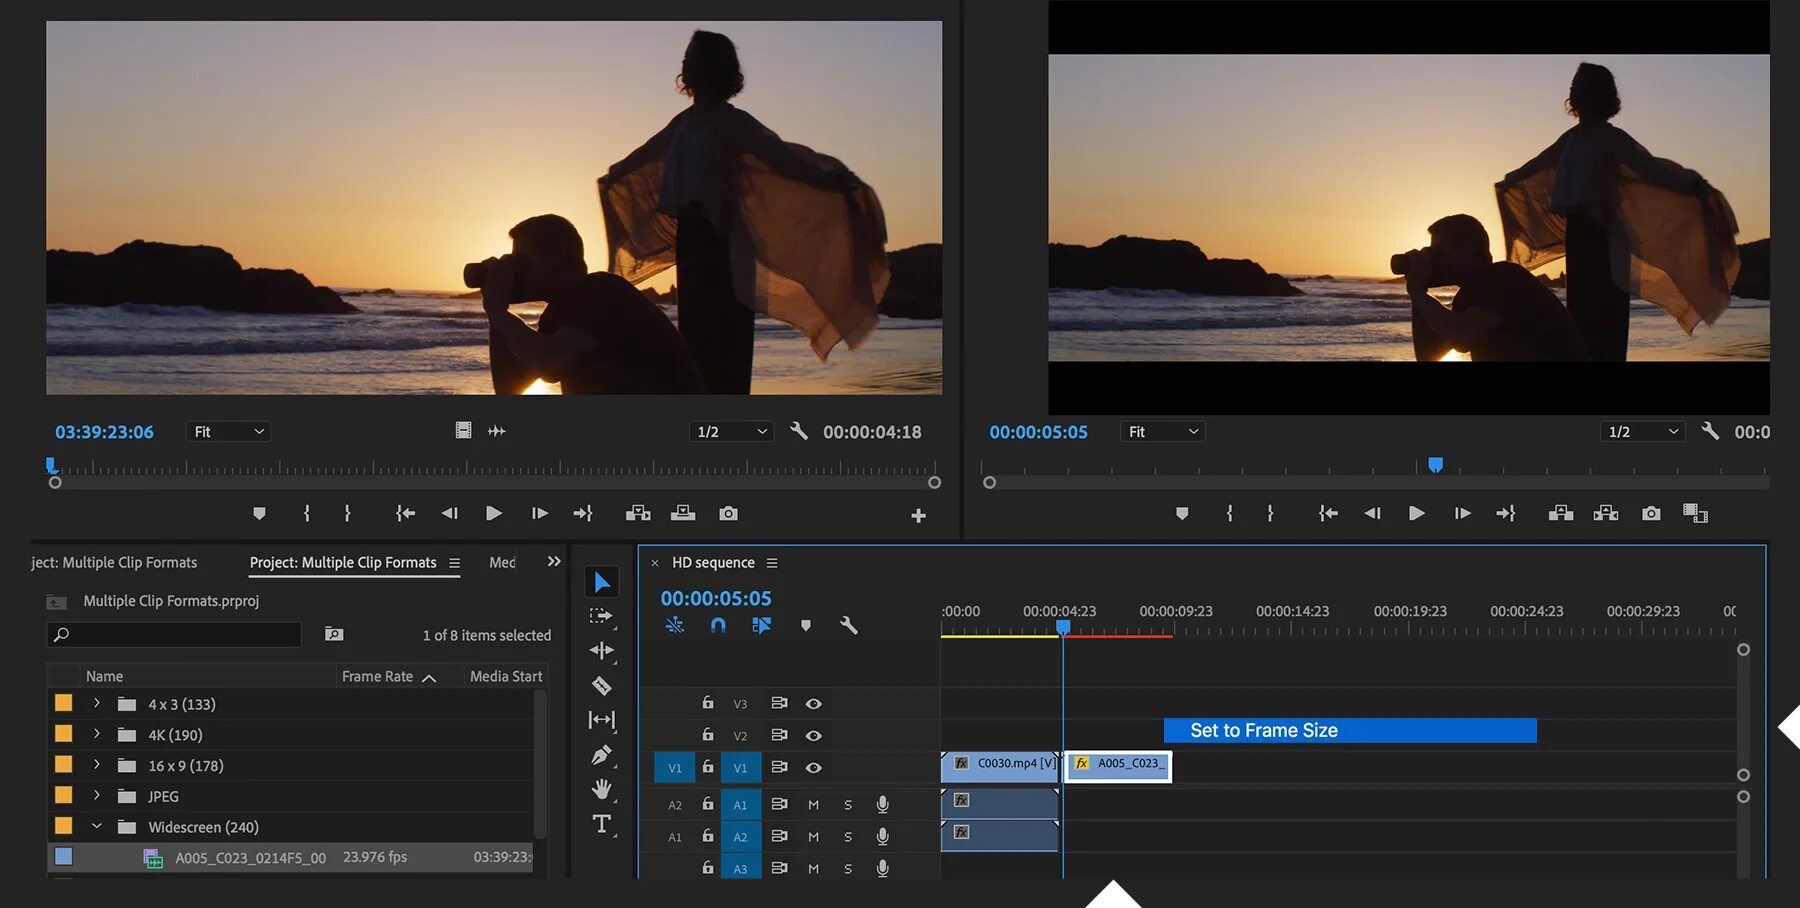Mute audio track A1
Viewport: 1800px width, 908px height.
[x=813, y=805]
